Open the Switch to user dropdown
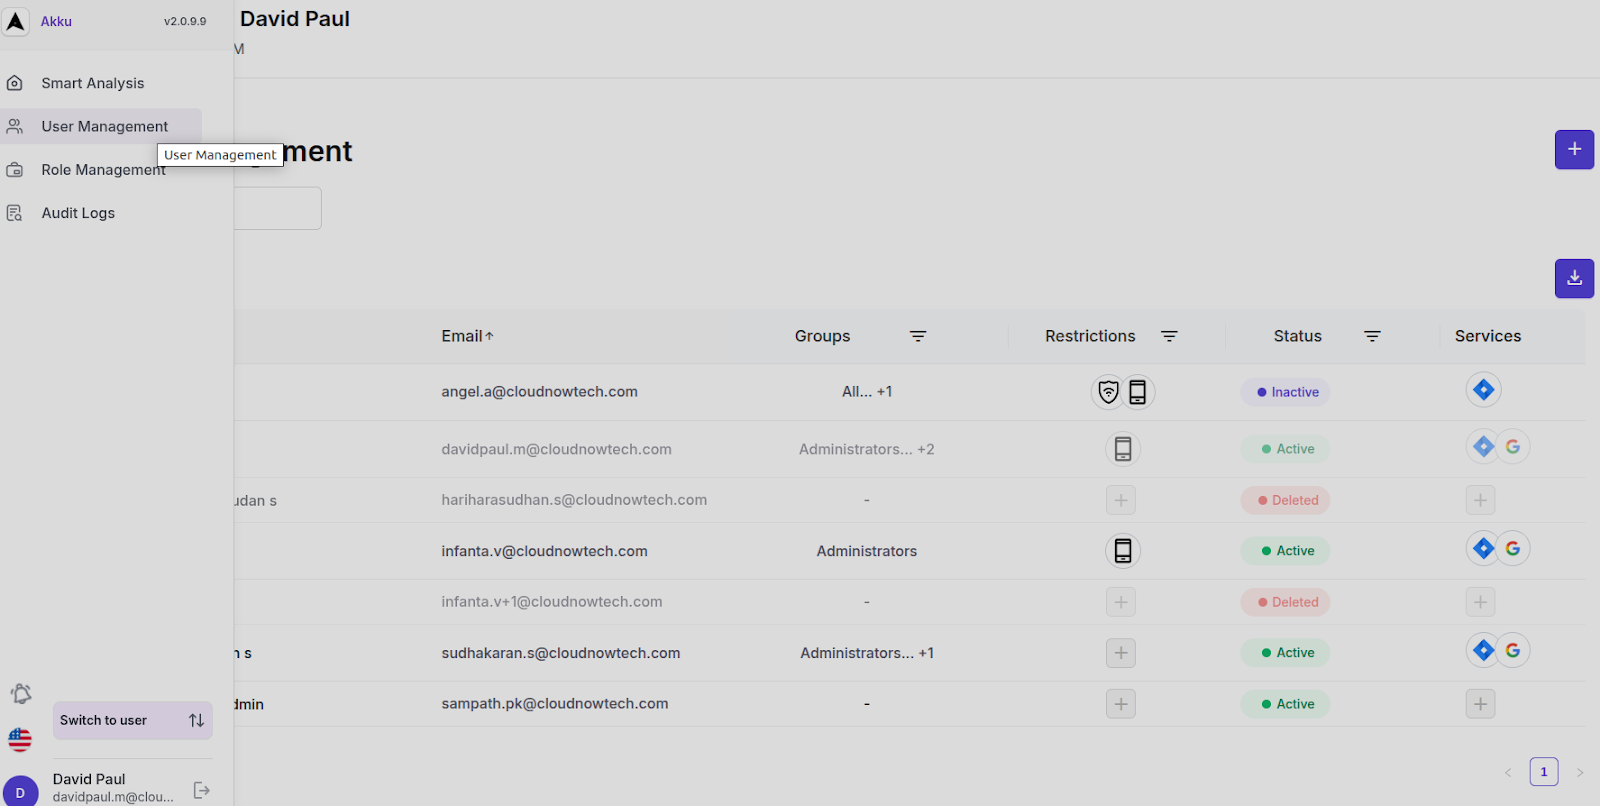 tap(133, 720)
